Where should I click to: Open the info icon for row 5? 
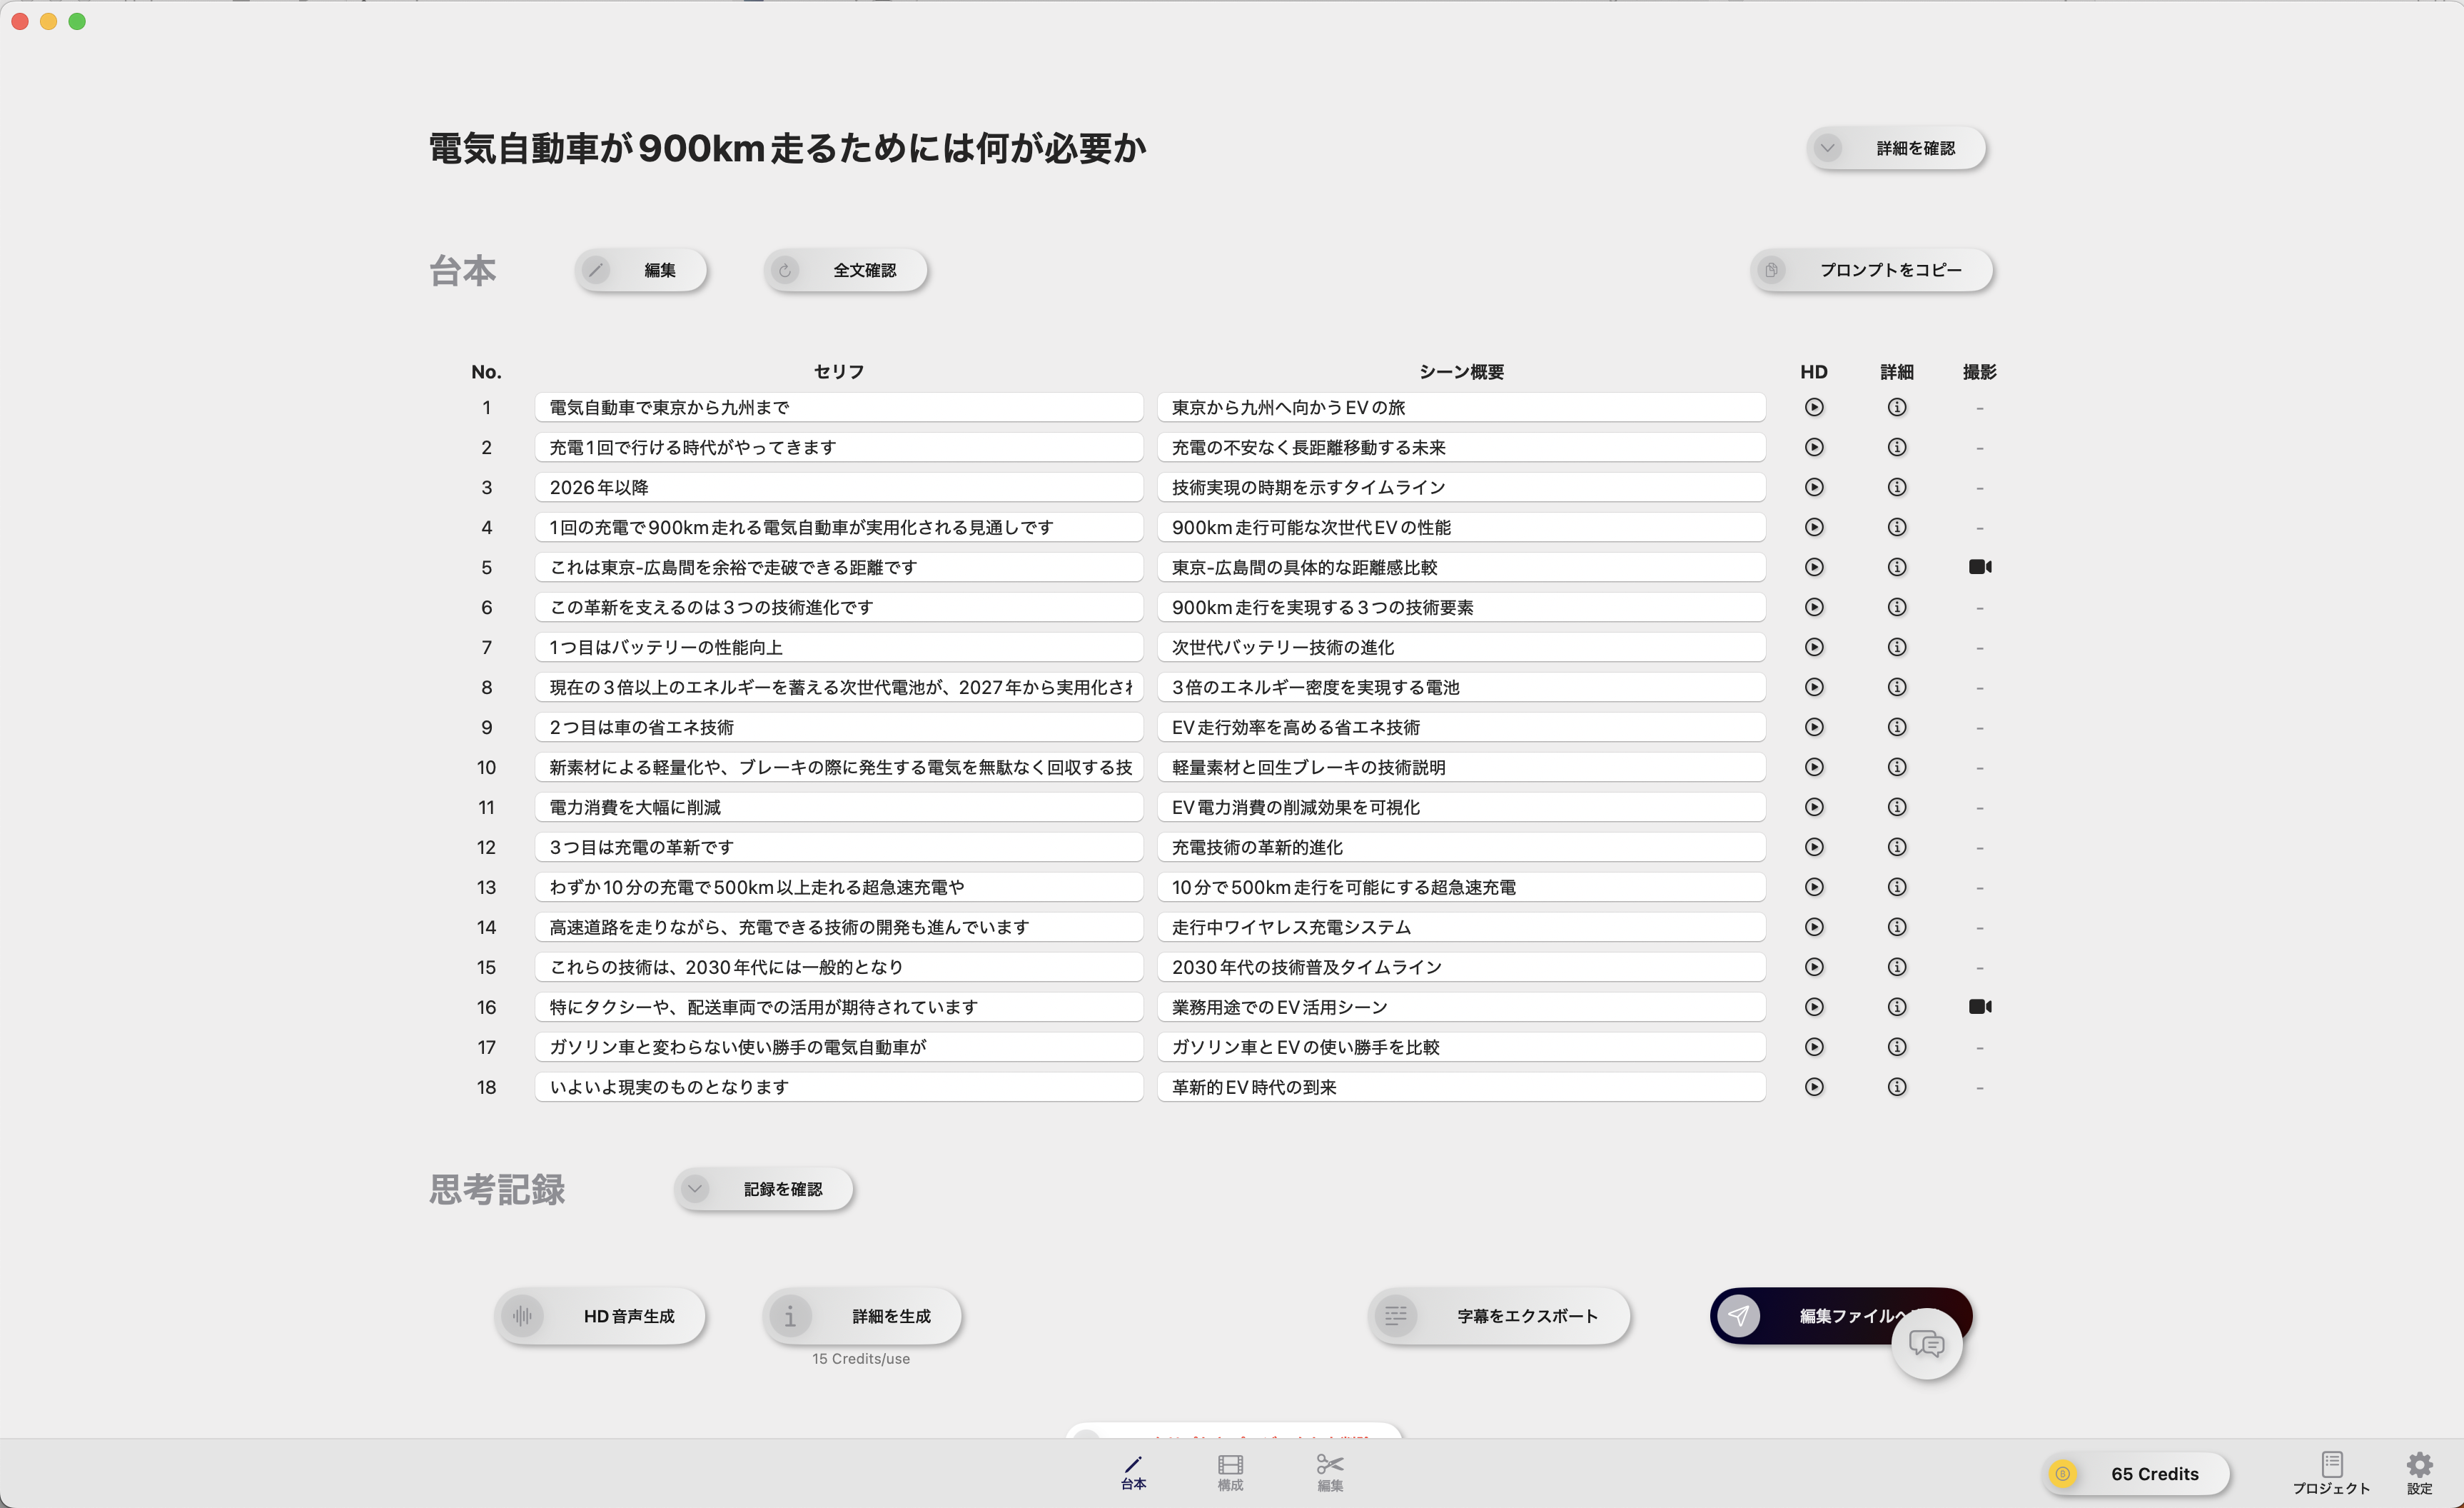point(1896,567)
